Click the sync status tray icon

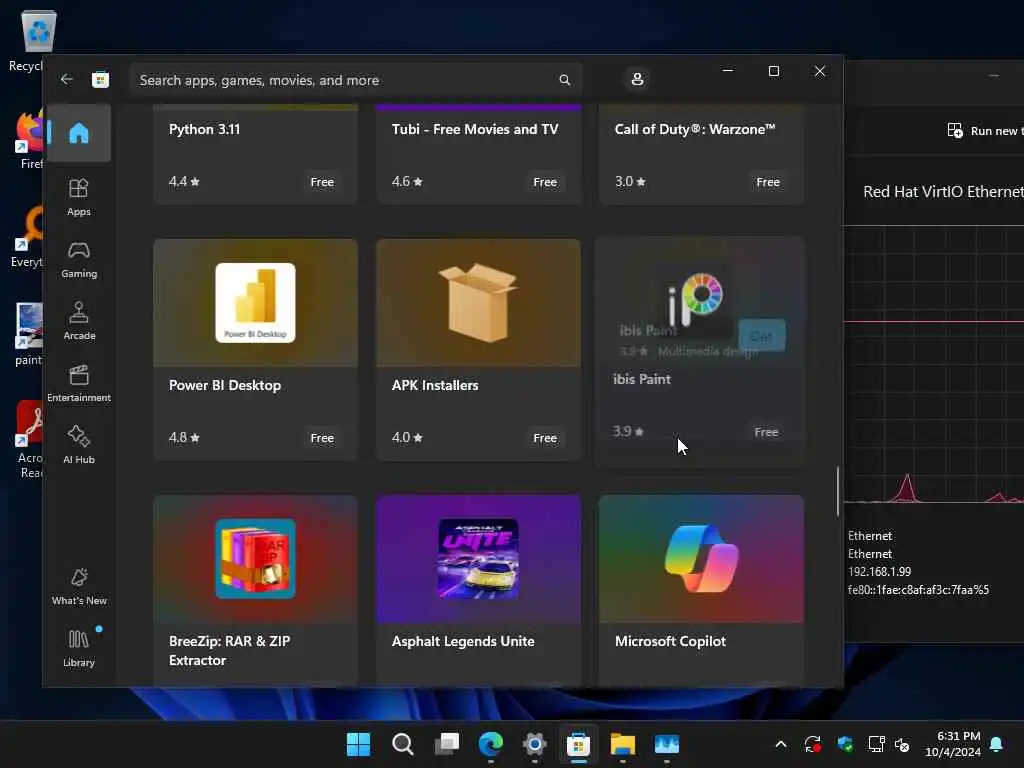tap(813, 744)
